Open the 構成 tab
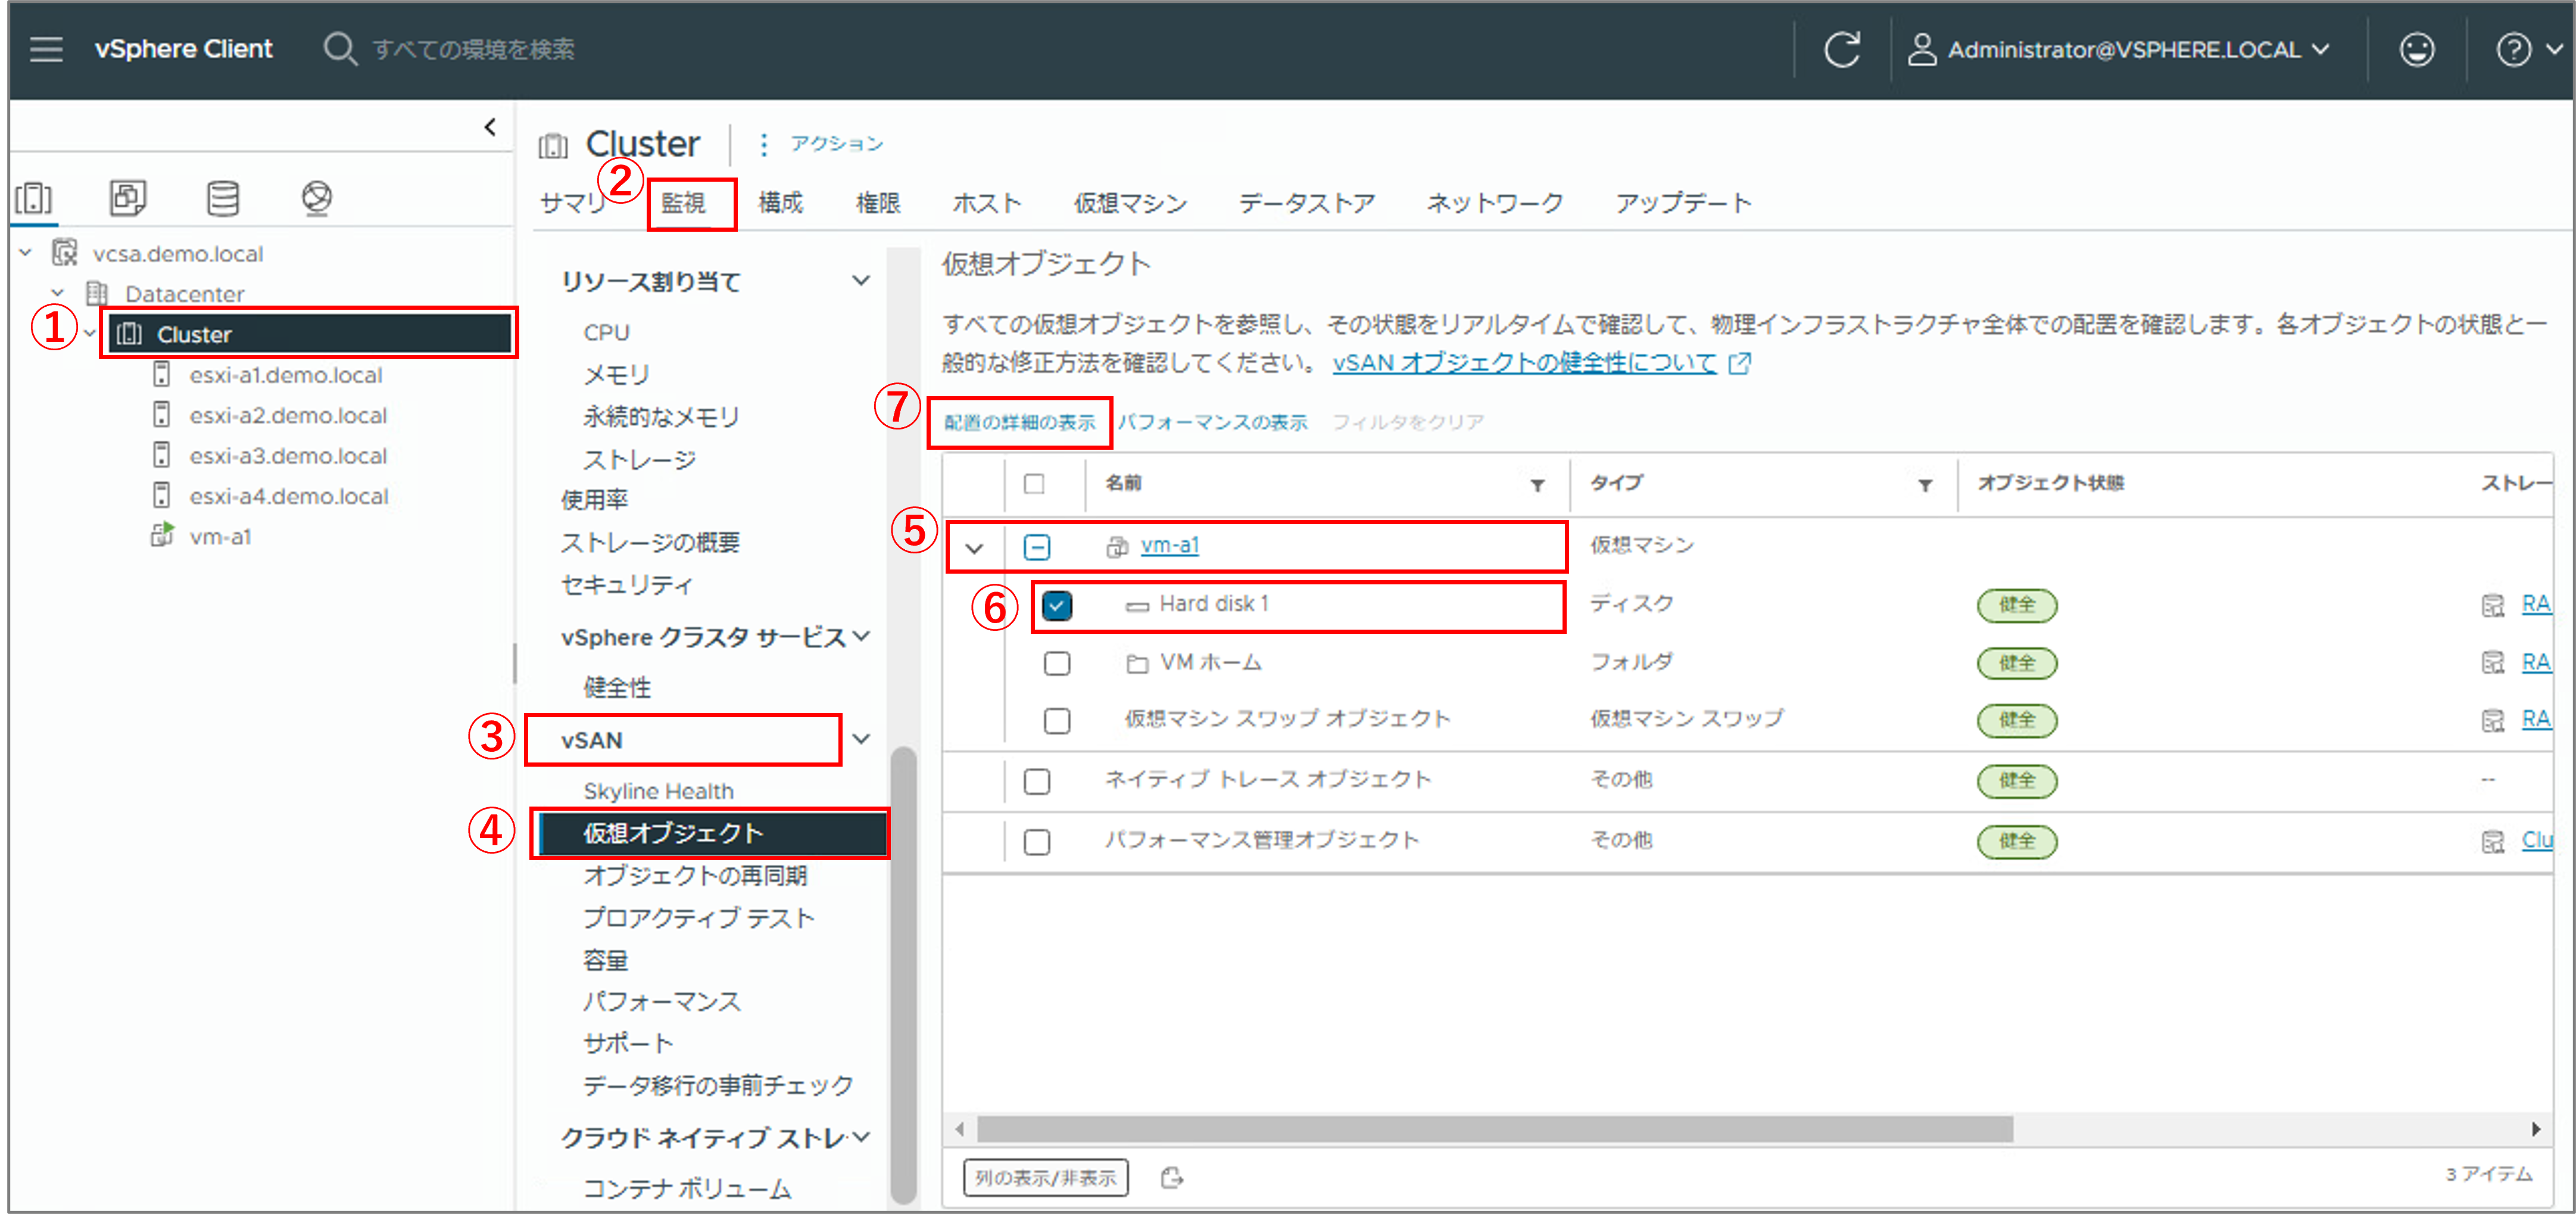The height and width of the screenshot is (1214, 2576). click(780, 203)
